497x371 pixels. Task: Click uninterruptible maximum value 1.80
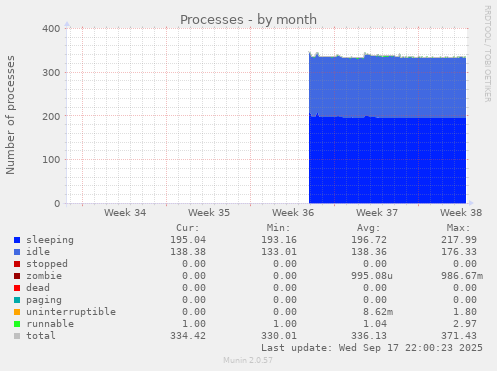465,312
